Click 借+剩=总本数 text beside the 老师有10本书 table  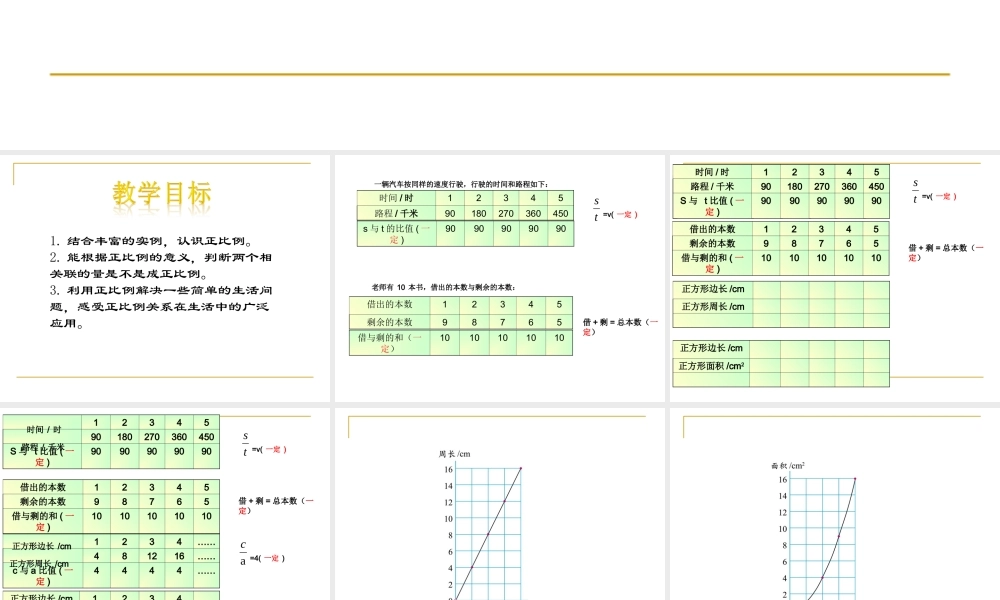coord(620,326)
